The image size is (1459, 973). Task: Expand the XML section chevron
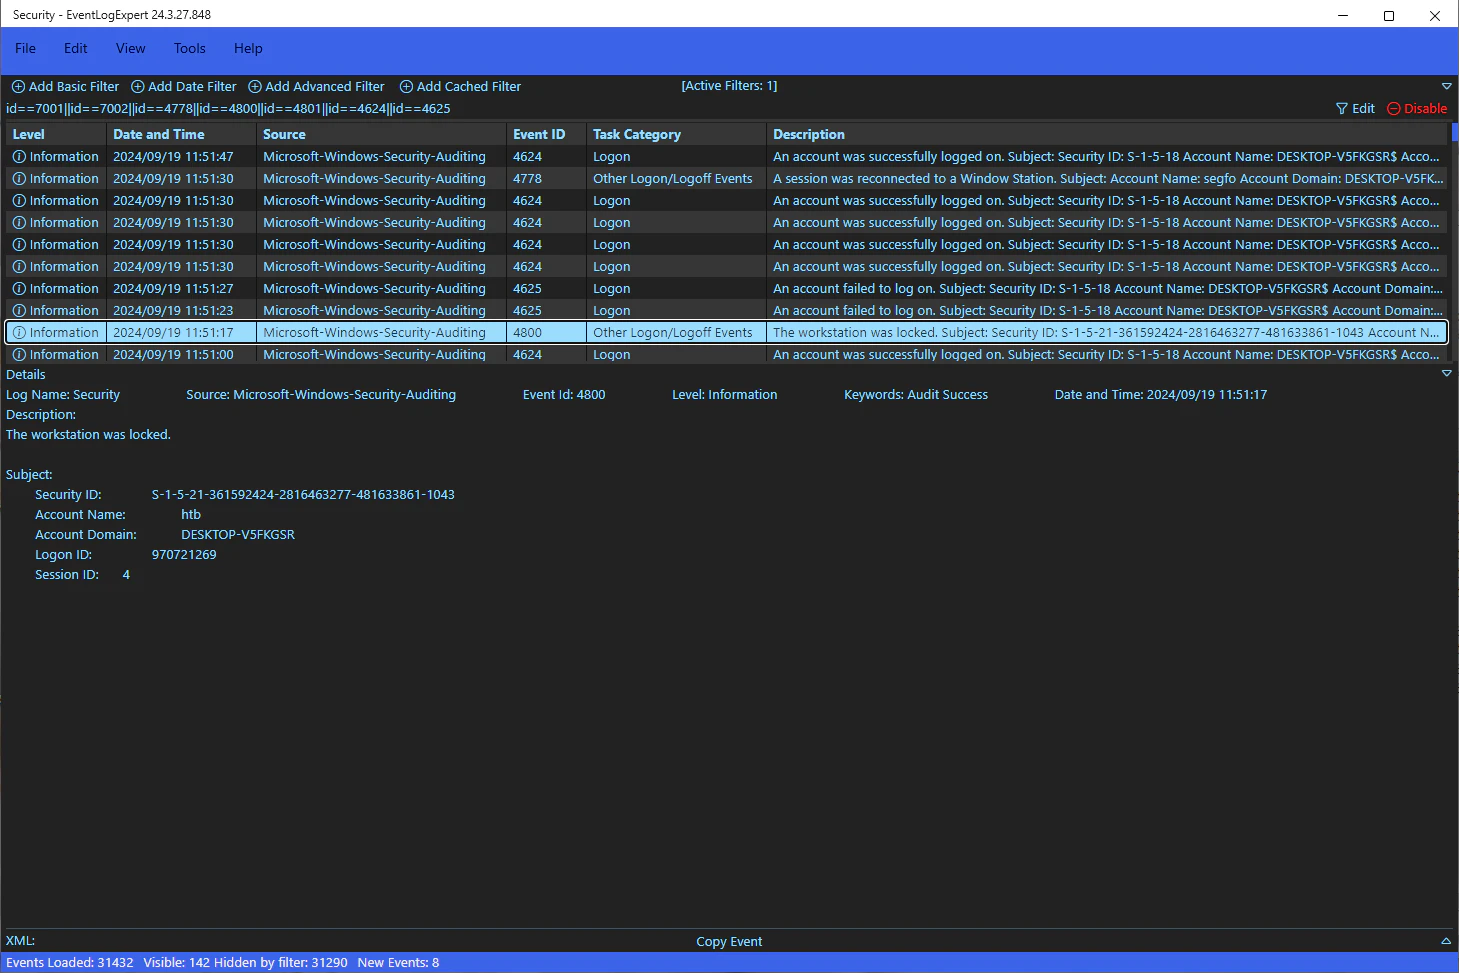tap(1446, 941)
